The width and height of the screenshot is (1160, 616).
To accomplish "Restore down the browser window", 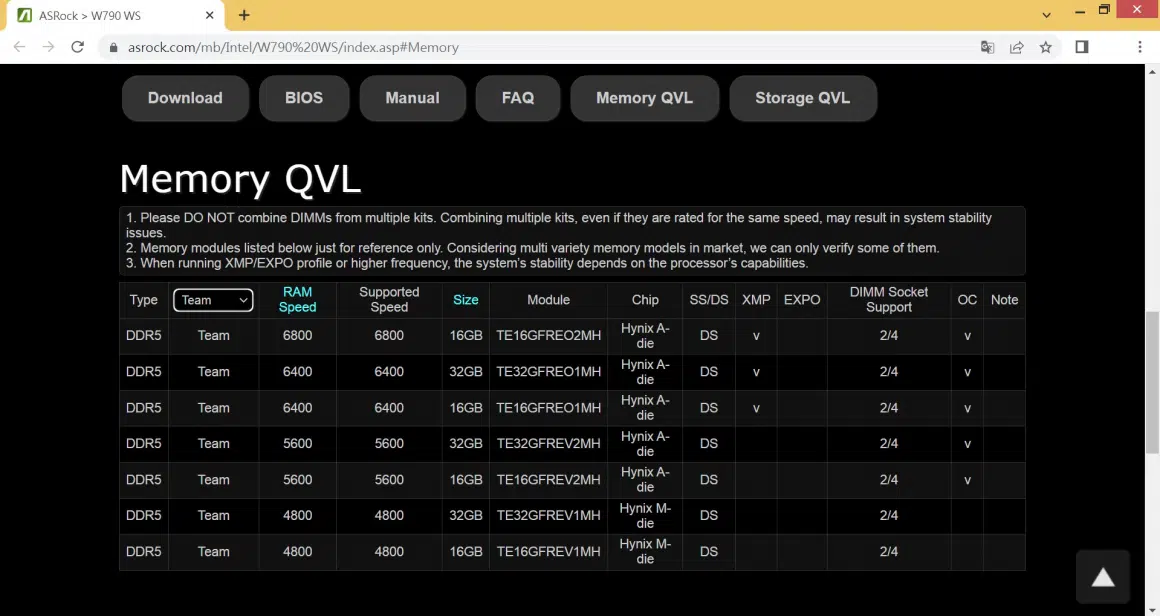I will (1104, 10).
